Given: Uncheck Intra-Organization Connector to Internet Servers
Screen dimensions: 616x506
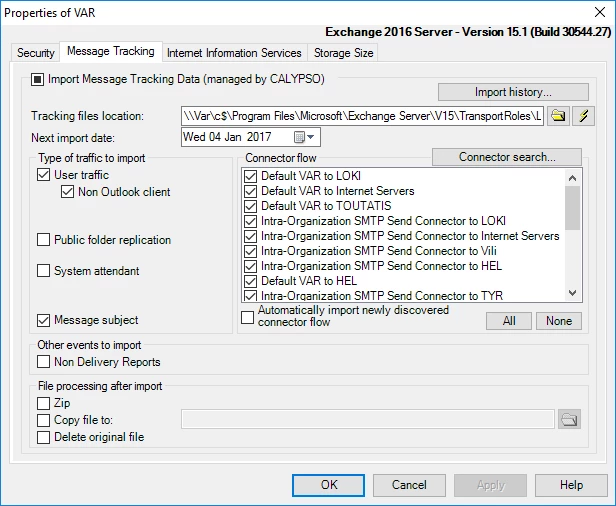Looking at the screenshot, I should (x=250, y=236).
